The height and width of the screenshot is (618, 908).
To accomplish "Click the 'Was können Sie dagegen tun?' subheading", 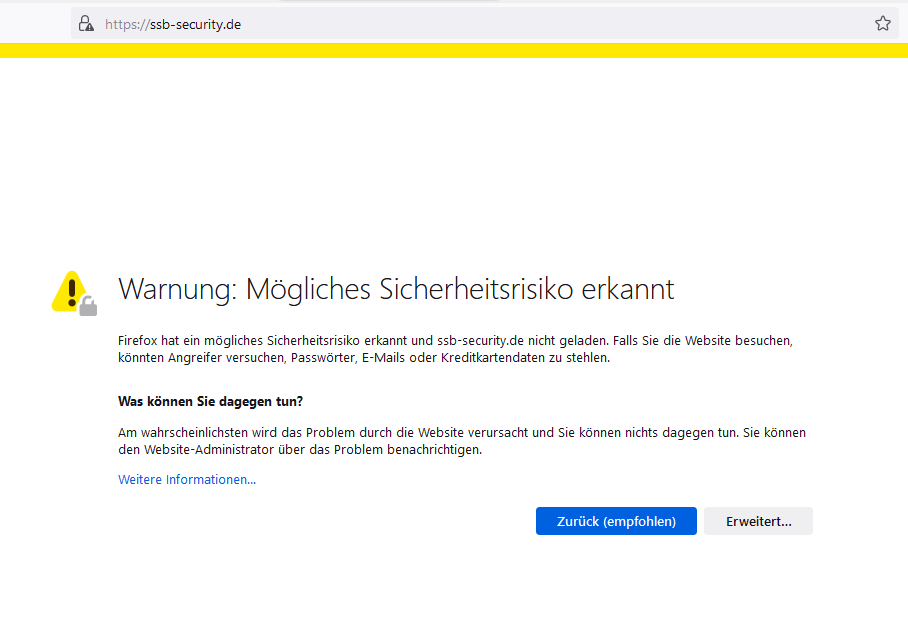I will coord(210,402).
